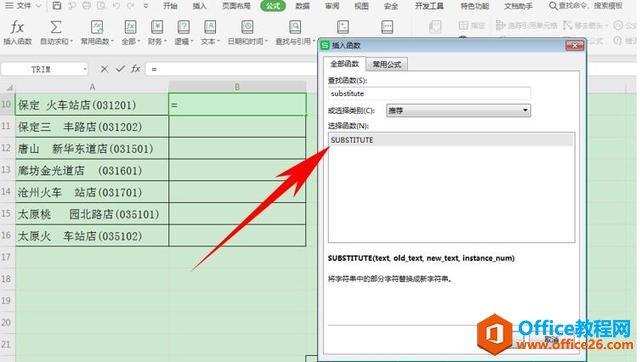
Task: Click the save icon in quick toolbar
Action: click(x=57, y=6)
